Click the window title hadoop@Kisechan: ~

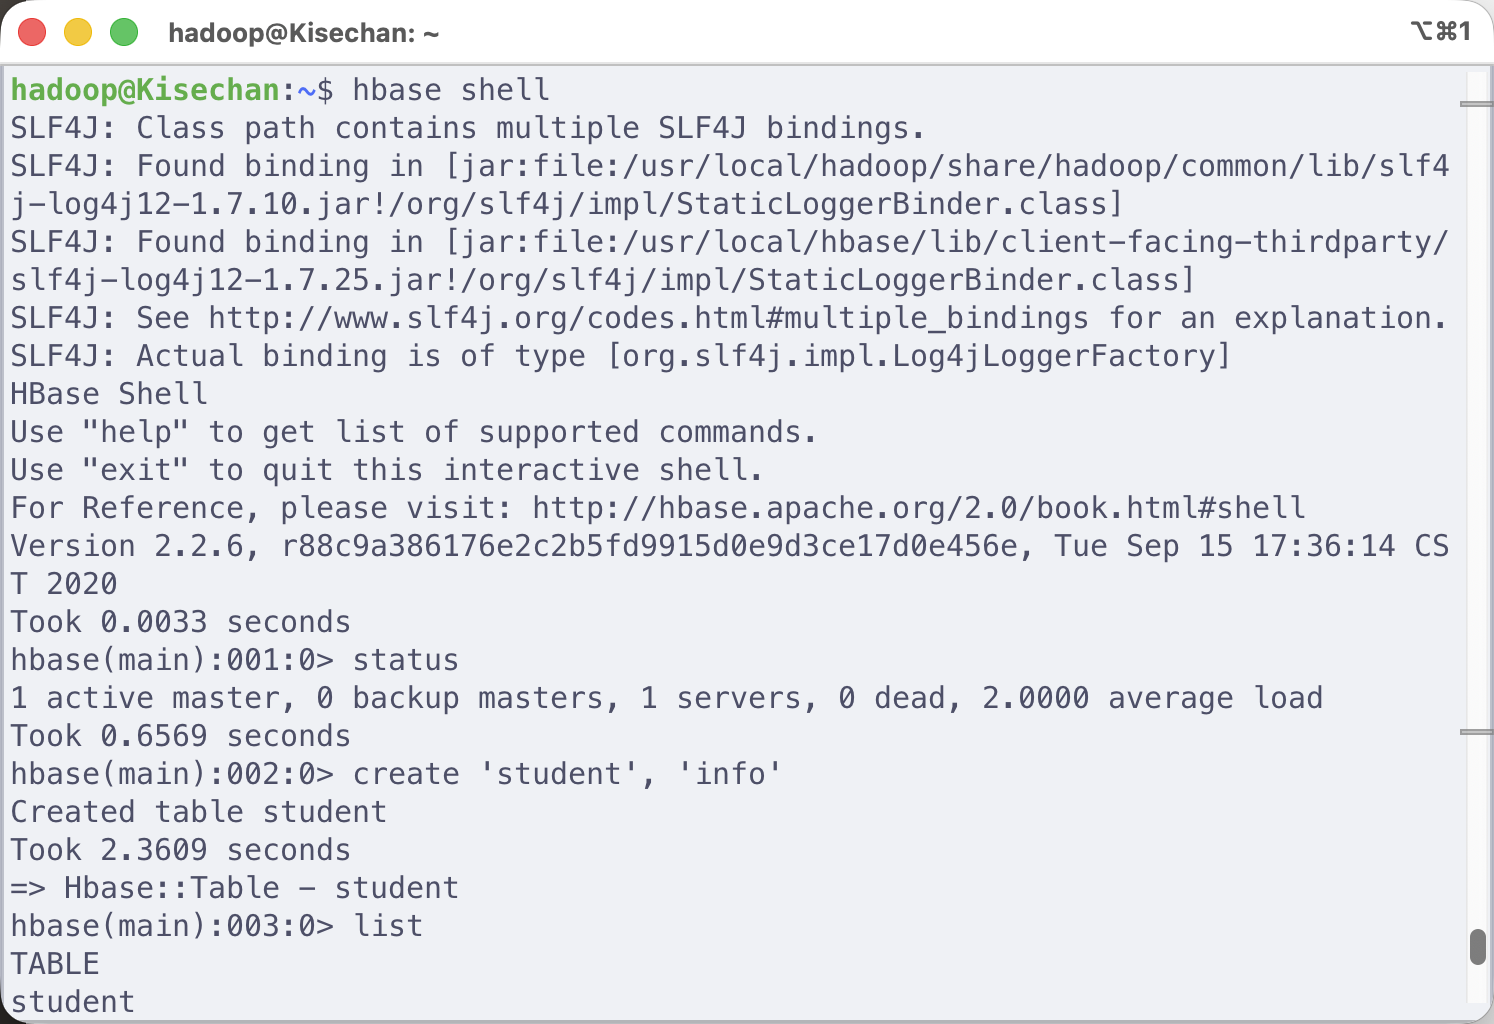[x=303, y=33]
